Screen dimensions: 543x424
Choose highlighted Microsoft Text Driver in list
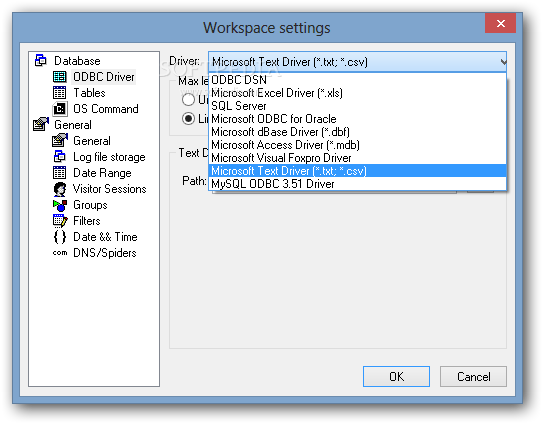[357, 171]
